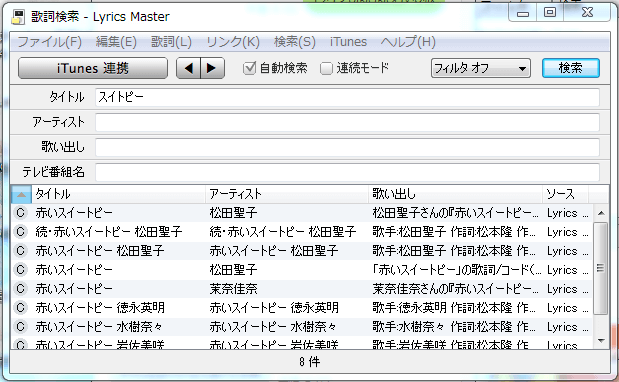Open the 編集(E) menu
Image resolution: width=619 pixels, height=382 pixels.
(x=116, y=42)
